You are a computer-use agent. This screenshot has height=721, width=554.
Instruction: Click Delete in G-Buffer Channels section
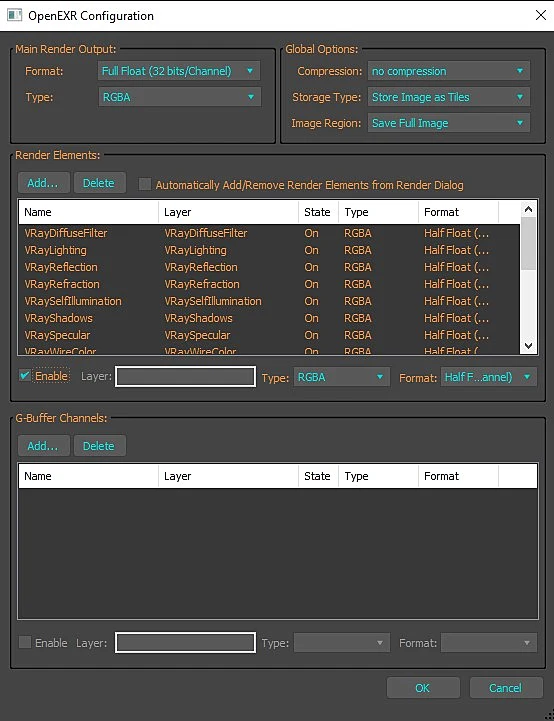99,446
